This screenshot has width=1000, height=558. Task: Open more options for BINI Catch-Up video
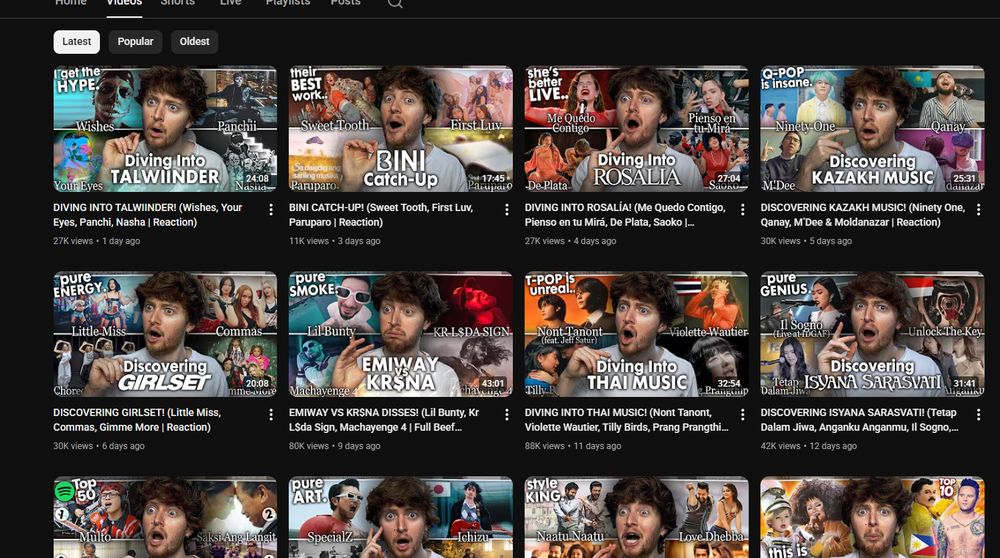pyautogui.click(x=507, y=209)
